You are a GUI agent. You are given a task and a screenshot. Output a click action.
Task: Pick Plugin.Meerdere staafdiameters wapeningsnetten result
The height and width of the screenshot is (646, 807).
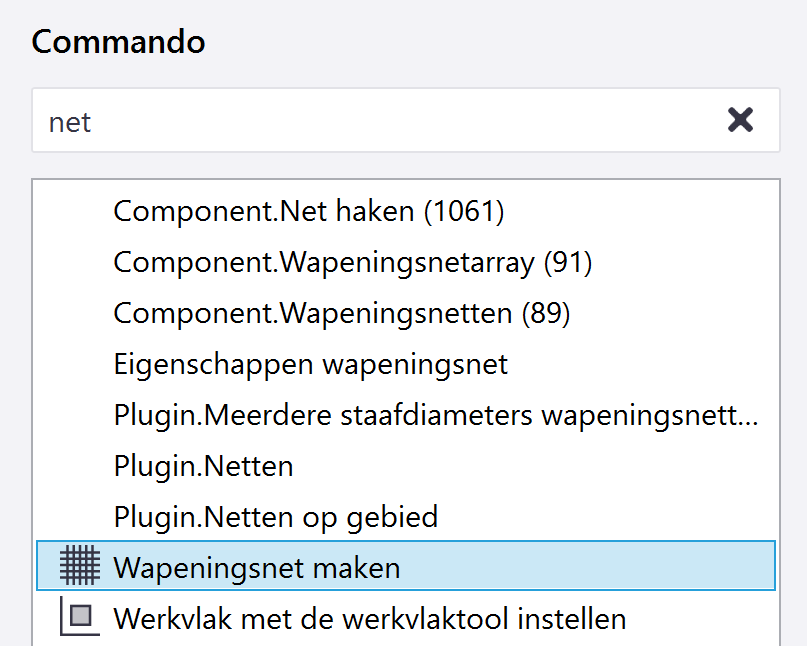(435, 415)
